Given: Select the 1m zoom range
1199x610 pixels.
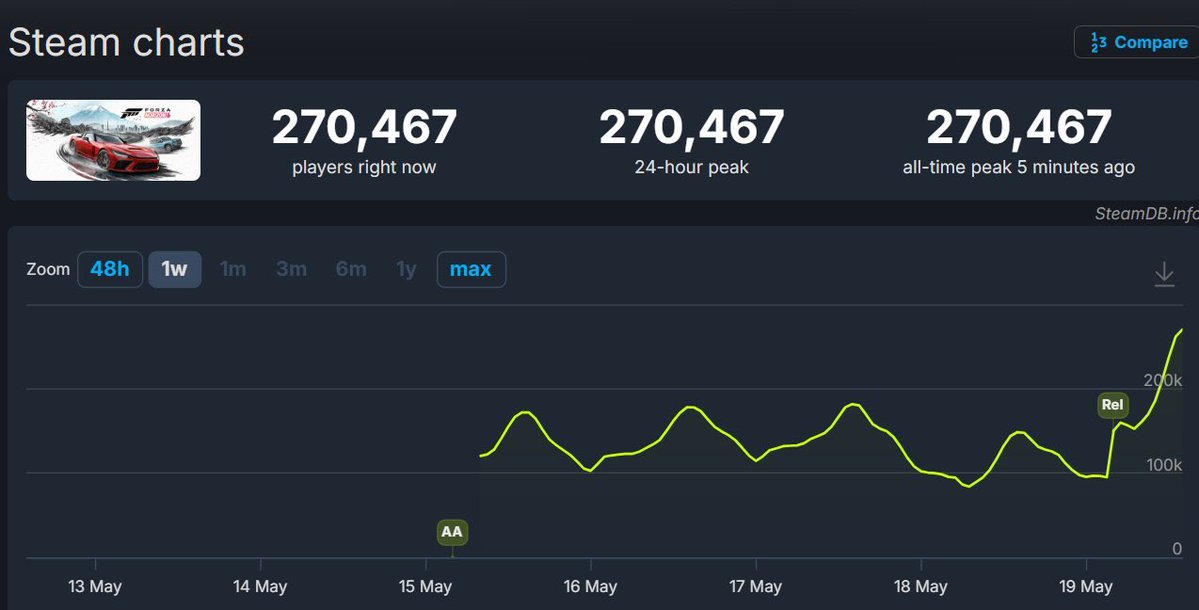Looking at the screenshot, I should (232, 269).
